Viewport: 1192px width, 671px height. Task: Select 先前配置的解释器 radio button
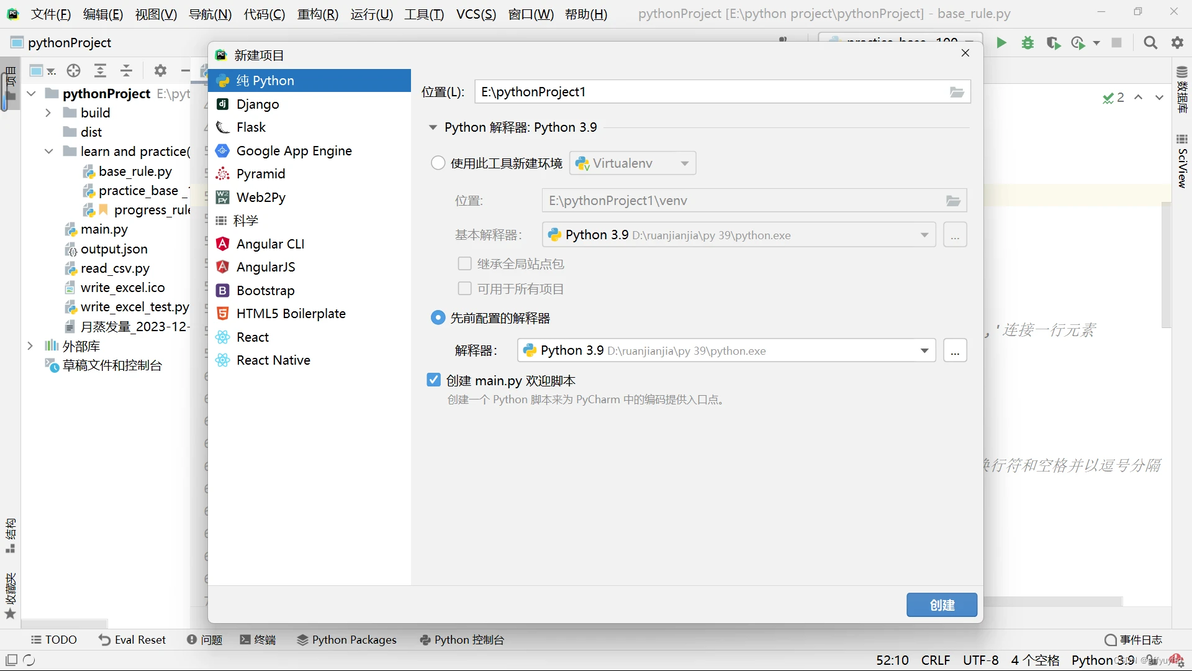(438, 318)
